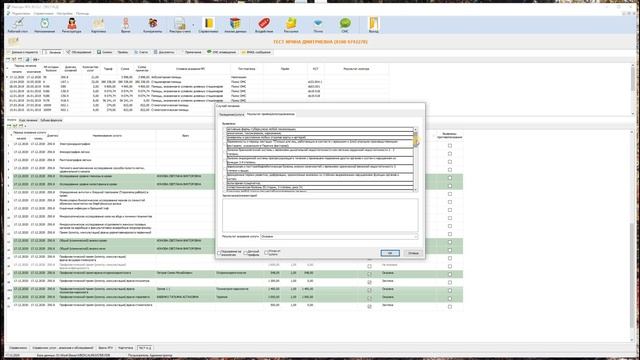
Task: Switch to the Счета tab
Action: [141, 52]
